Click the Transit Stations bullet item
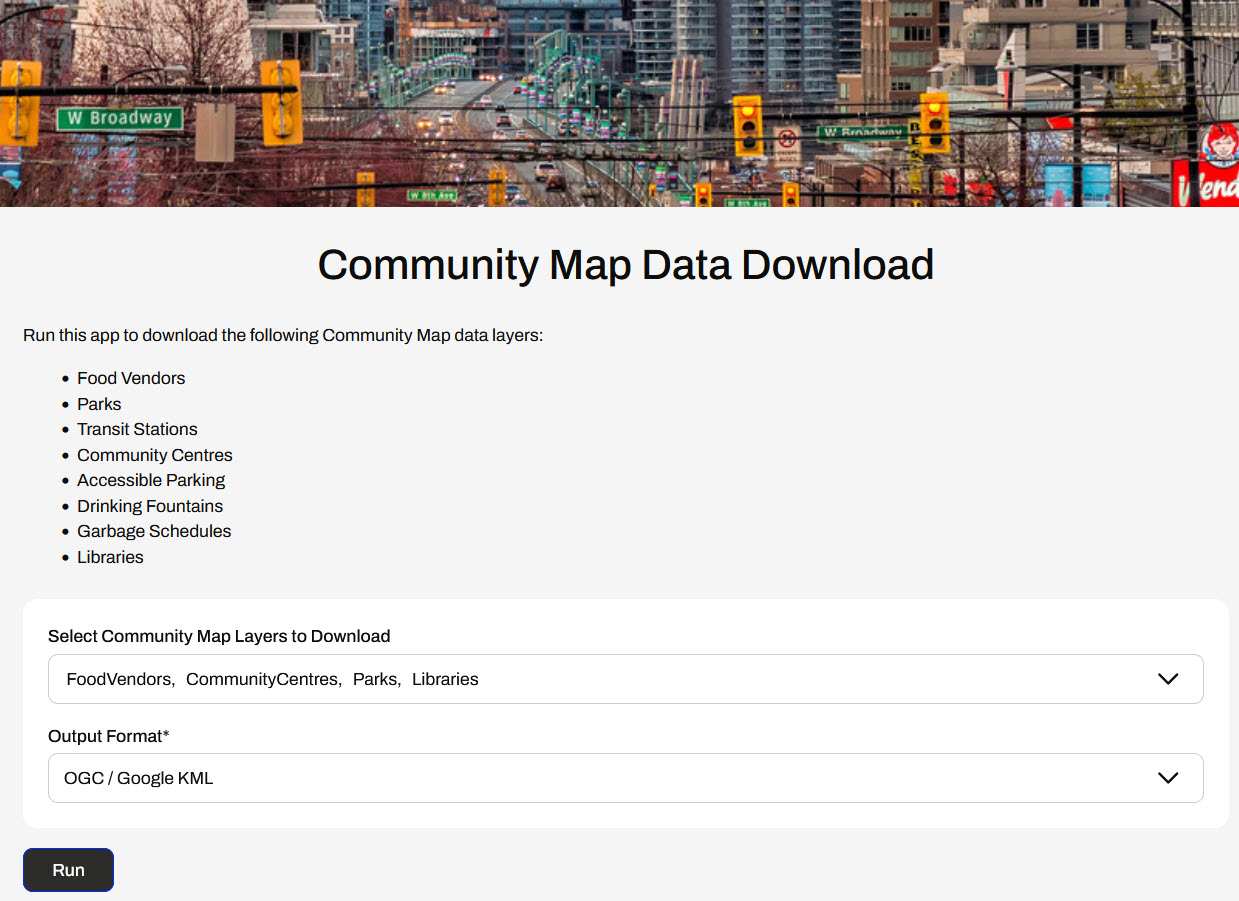 click(x=137, y=429)
